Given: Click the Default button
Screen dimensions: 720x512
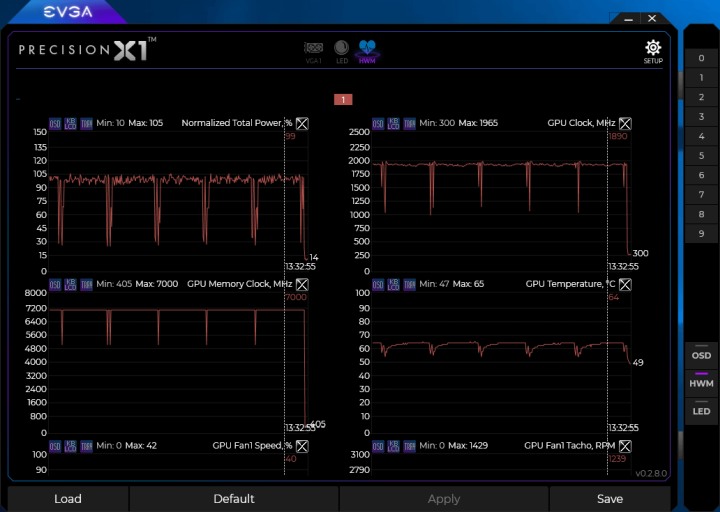Looking at the screenshot, I should tap(234, 499).
